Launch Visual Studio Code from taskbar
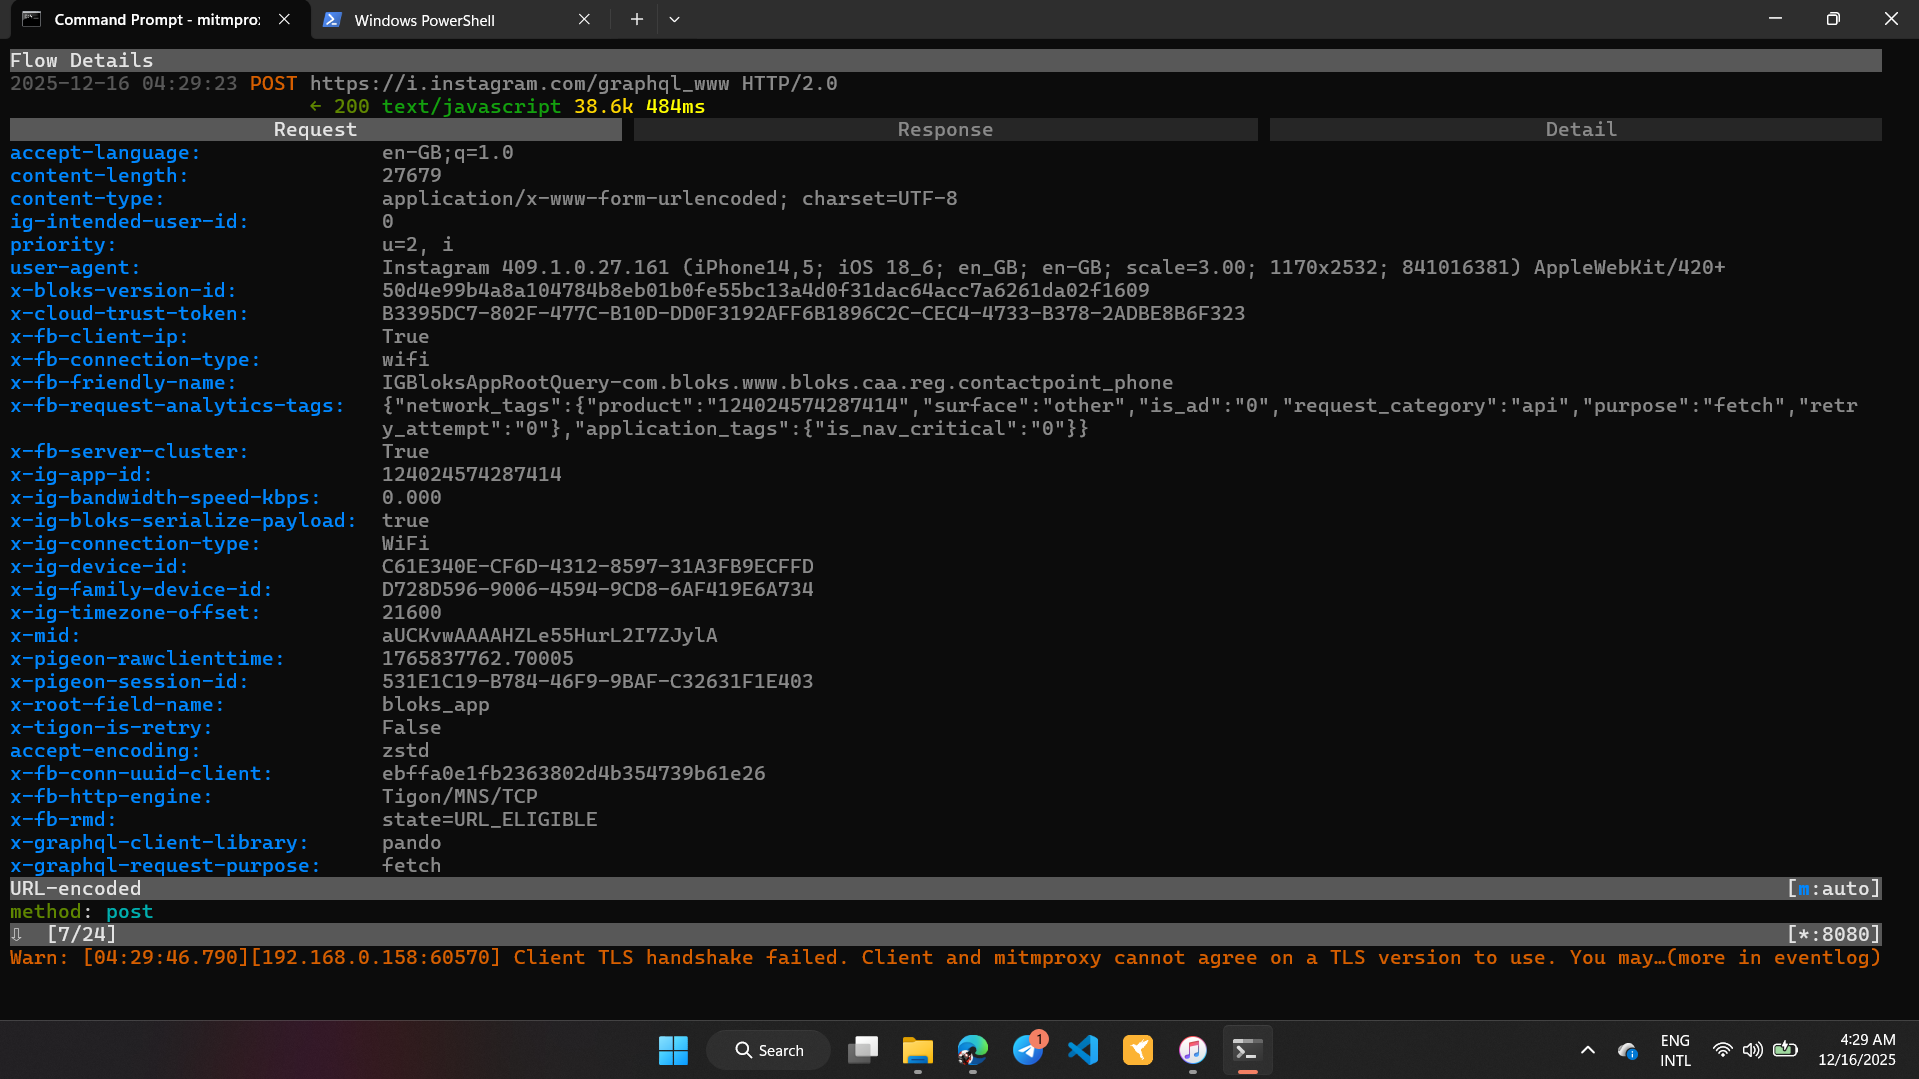 [x=1083, y=1050]
